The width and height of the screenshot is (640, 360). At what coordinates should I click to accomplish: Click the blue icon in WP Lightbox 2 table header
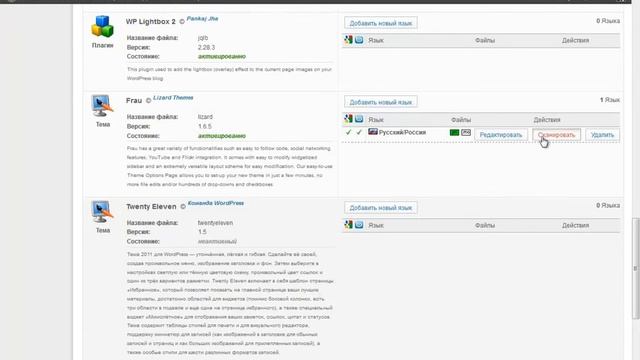point(359,40)
